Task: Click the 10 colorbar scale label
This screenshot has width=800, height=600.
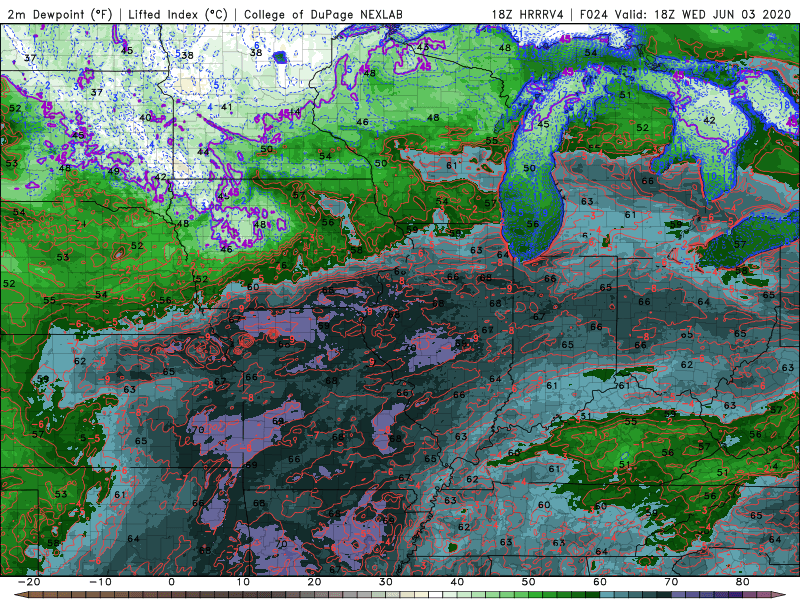Action: 243,582
